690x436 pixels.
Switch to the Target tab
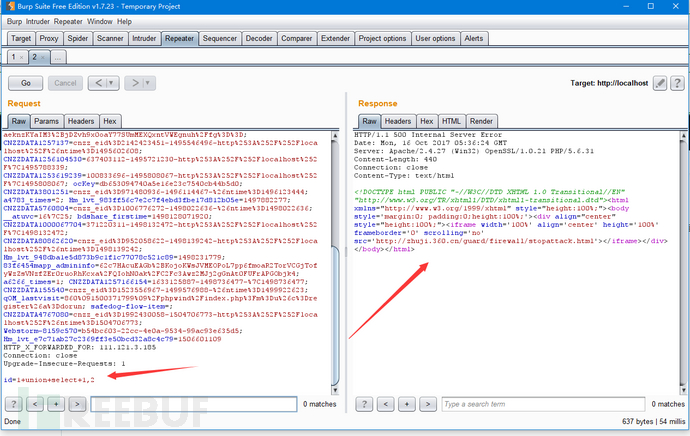(x=21, y=38)
